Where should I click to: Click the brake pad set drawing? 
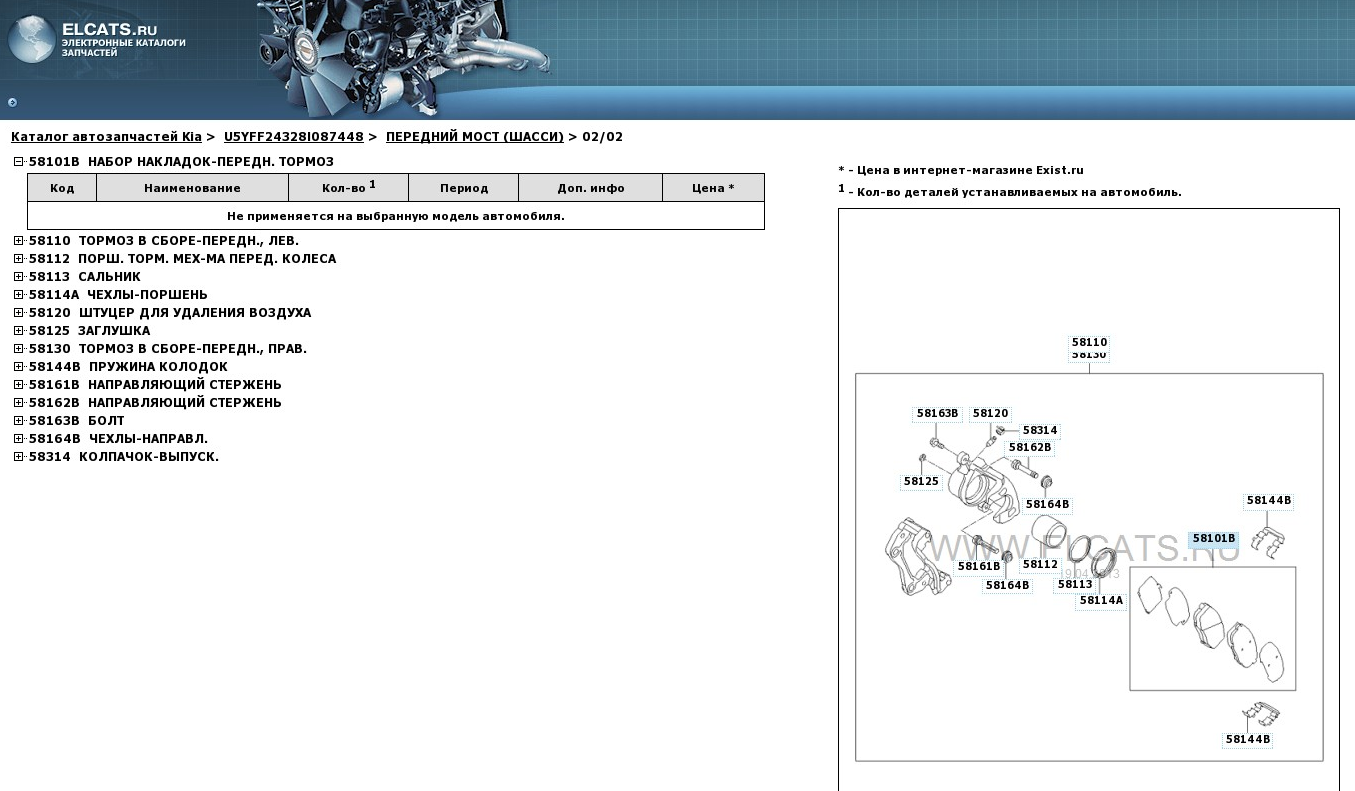pyautogui.click(x=1212, y=629)
